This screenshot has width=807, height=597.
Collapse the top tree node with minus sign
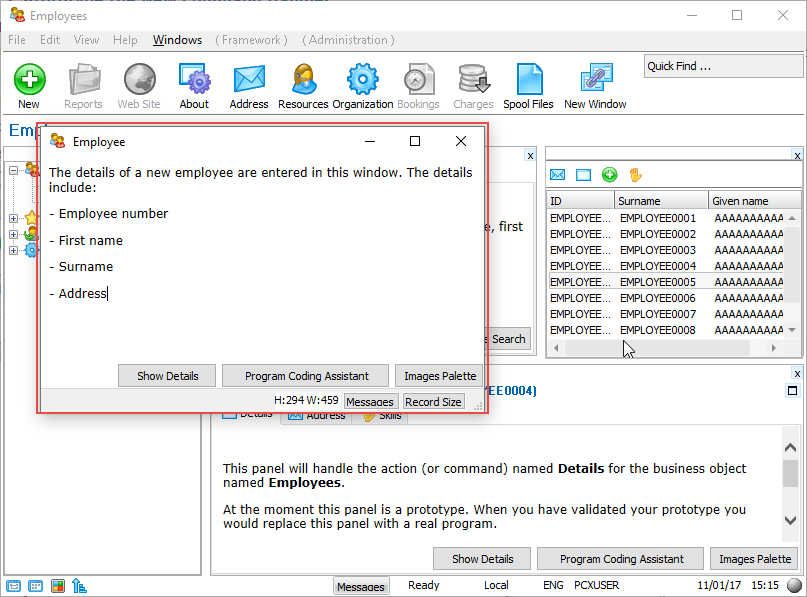click(x=13, y=170)
